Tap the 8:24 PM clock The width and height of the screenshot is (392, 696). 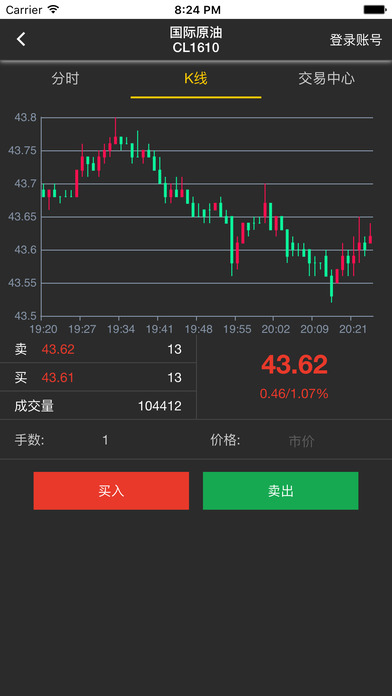198,10
